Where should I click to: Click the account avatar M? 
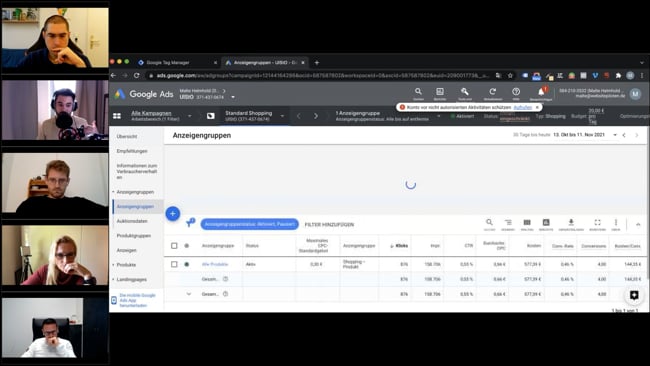pyautogui.click(x=635, y=94)
